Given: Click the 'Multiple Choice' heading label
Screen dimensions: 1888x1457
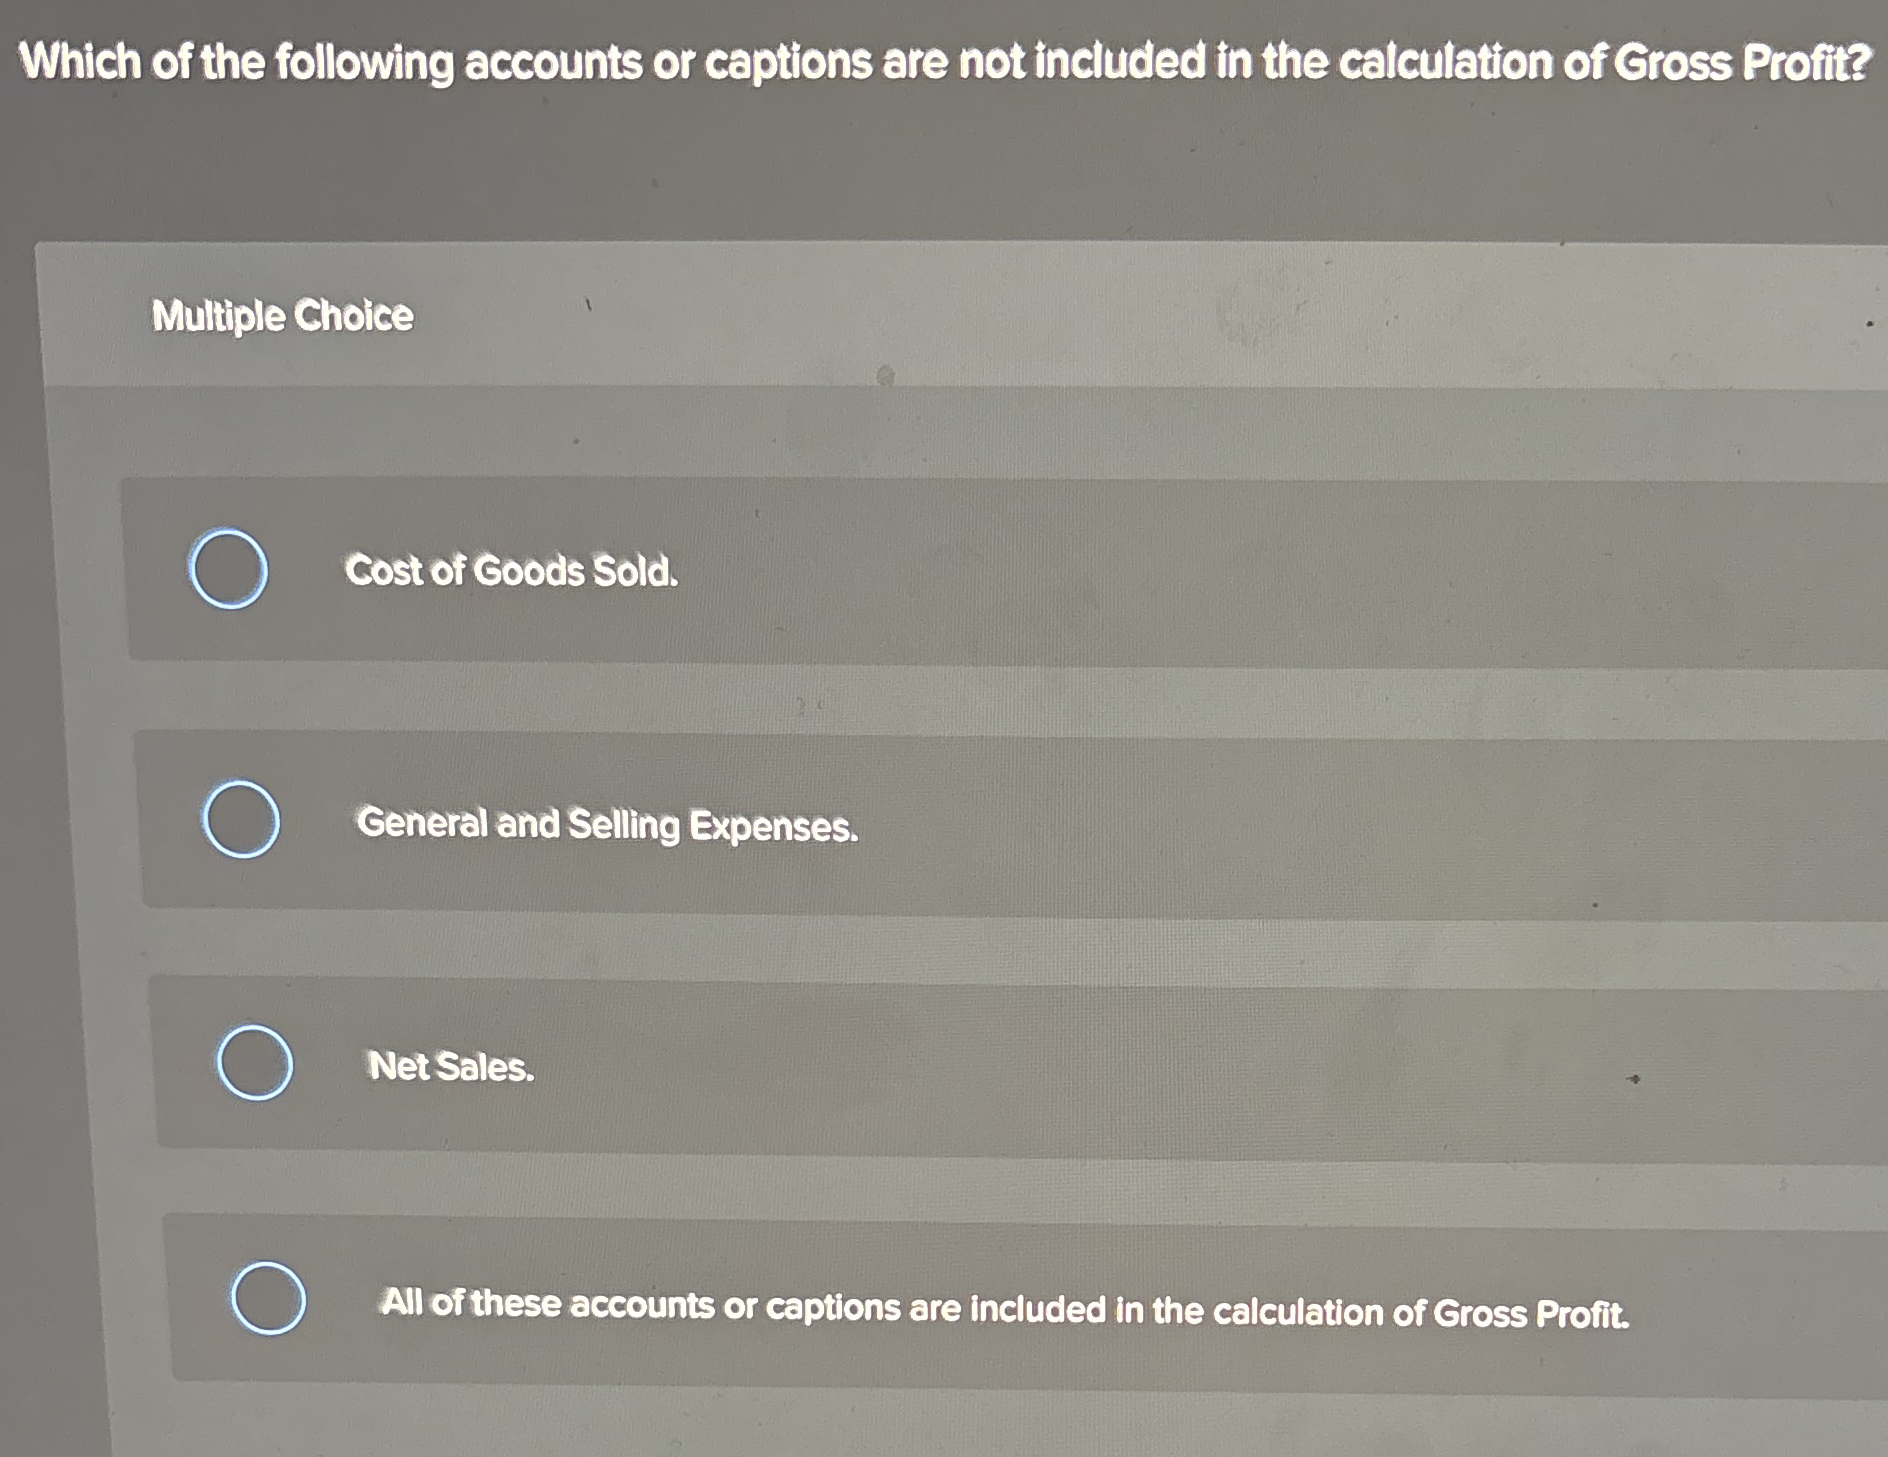Looking at the screenshot, I should pyautogui.click(x=282, y=316).
